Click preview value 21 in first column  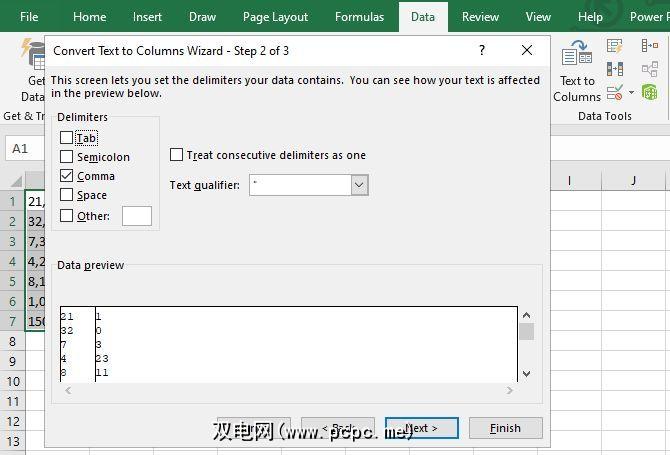point(67,317)
